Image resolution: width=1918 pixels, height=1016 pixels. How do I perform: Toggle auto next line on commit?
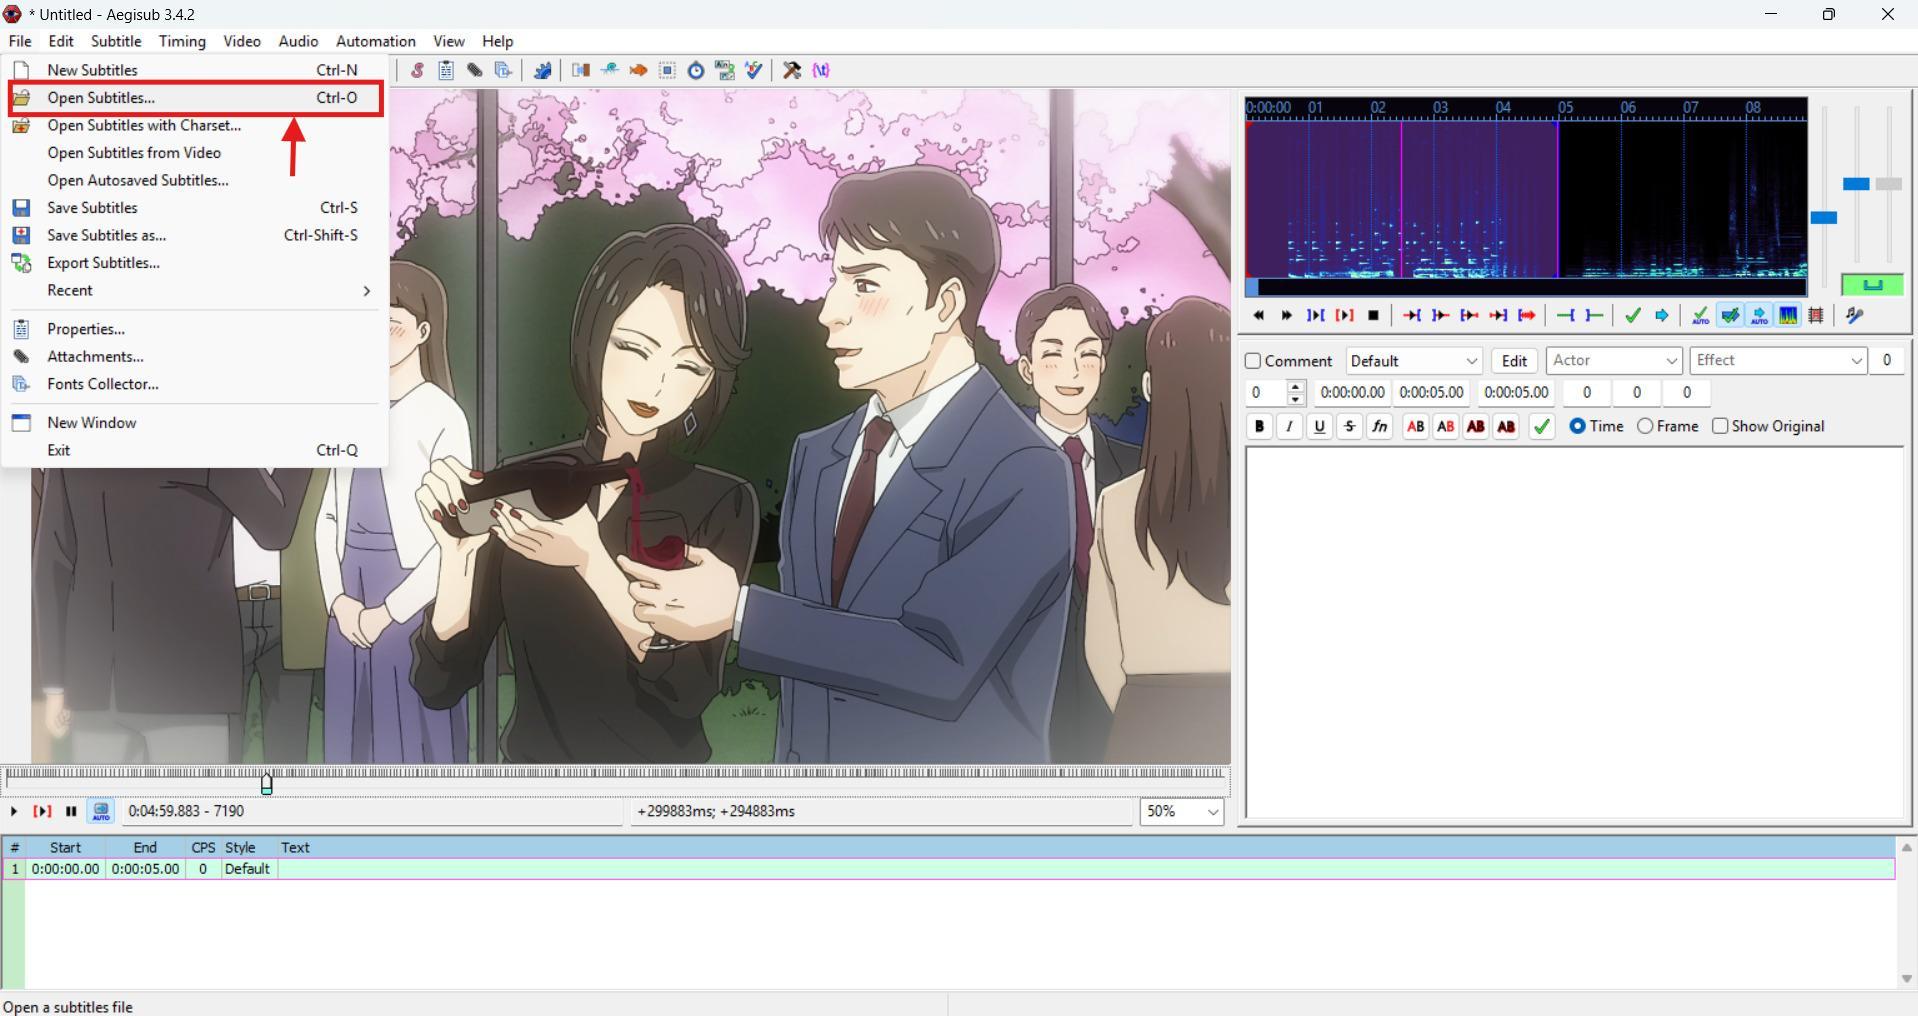click(x=1730, y=316)
